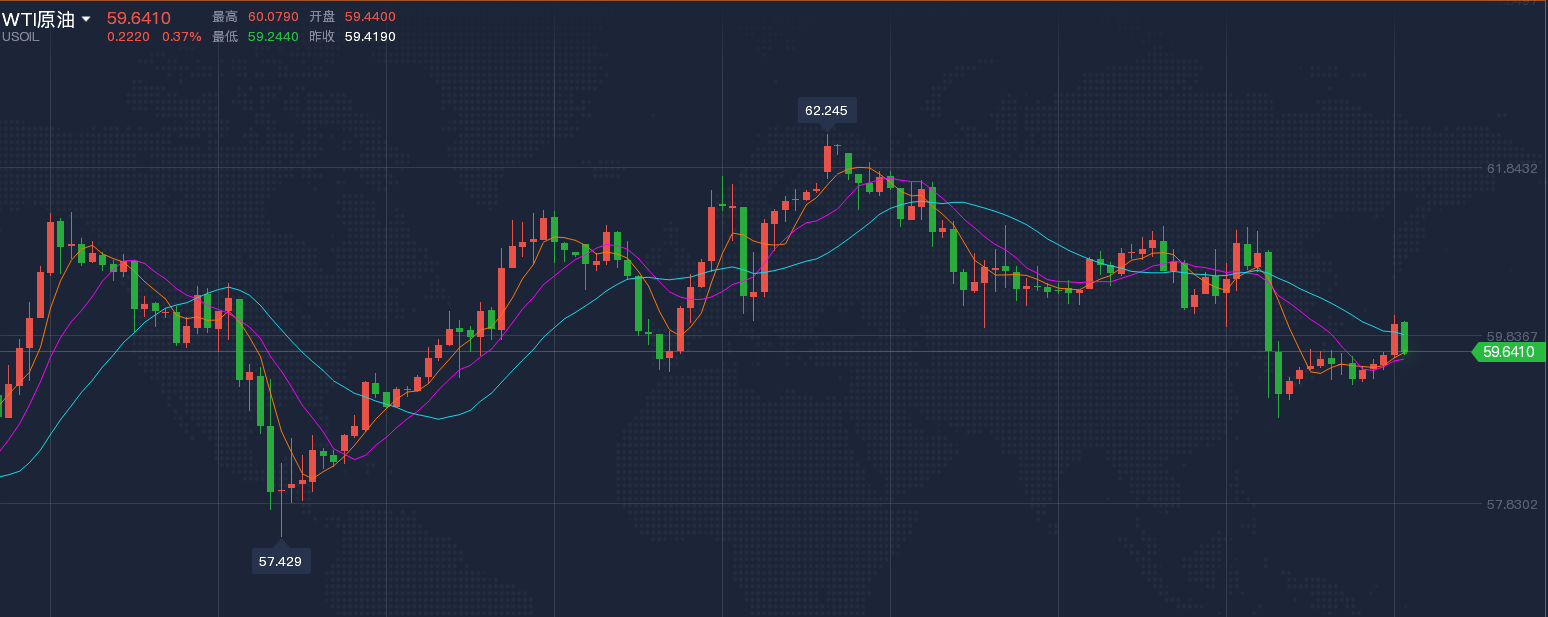The image size is (1548, 617).
Task: Click the 60.0790 daily high value
Action: click(273, 17)
